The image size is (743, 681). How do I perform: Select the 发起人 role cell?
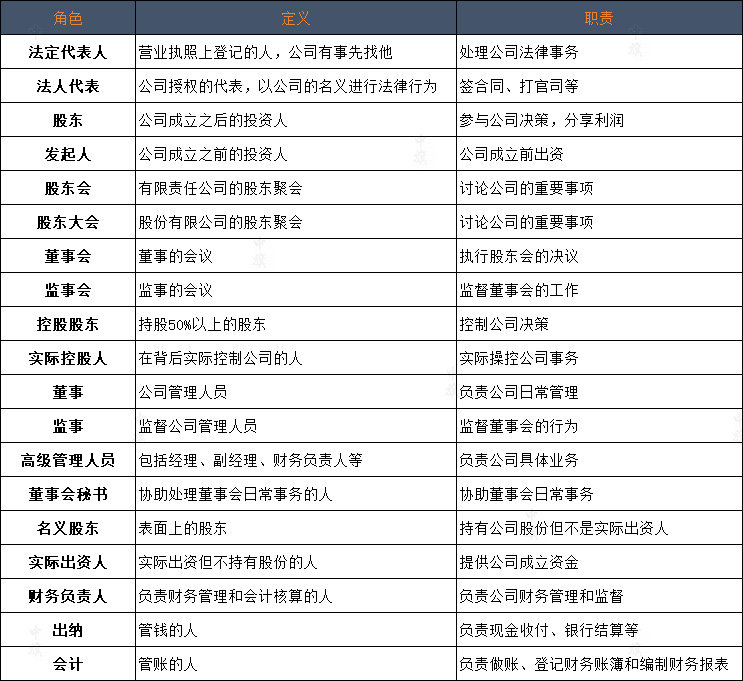(x=67, y=154)
